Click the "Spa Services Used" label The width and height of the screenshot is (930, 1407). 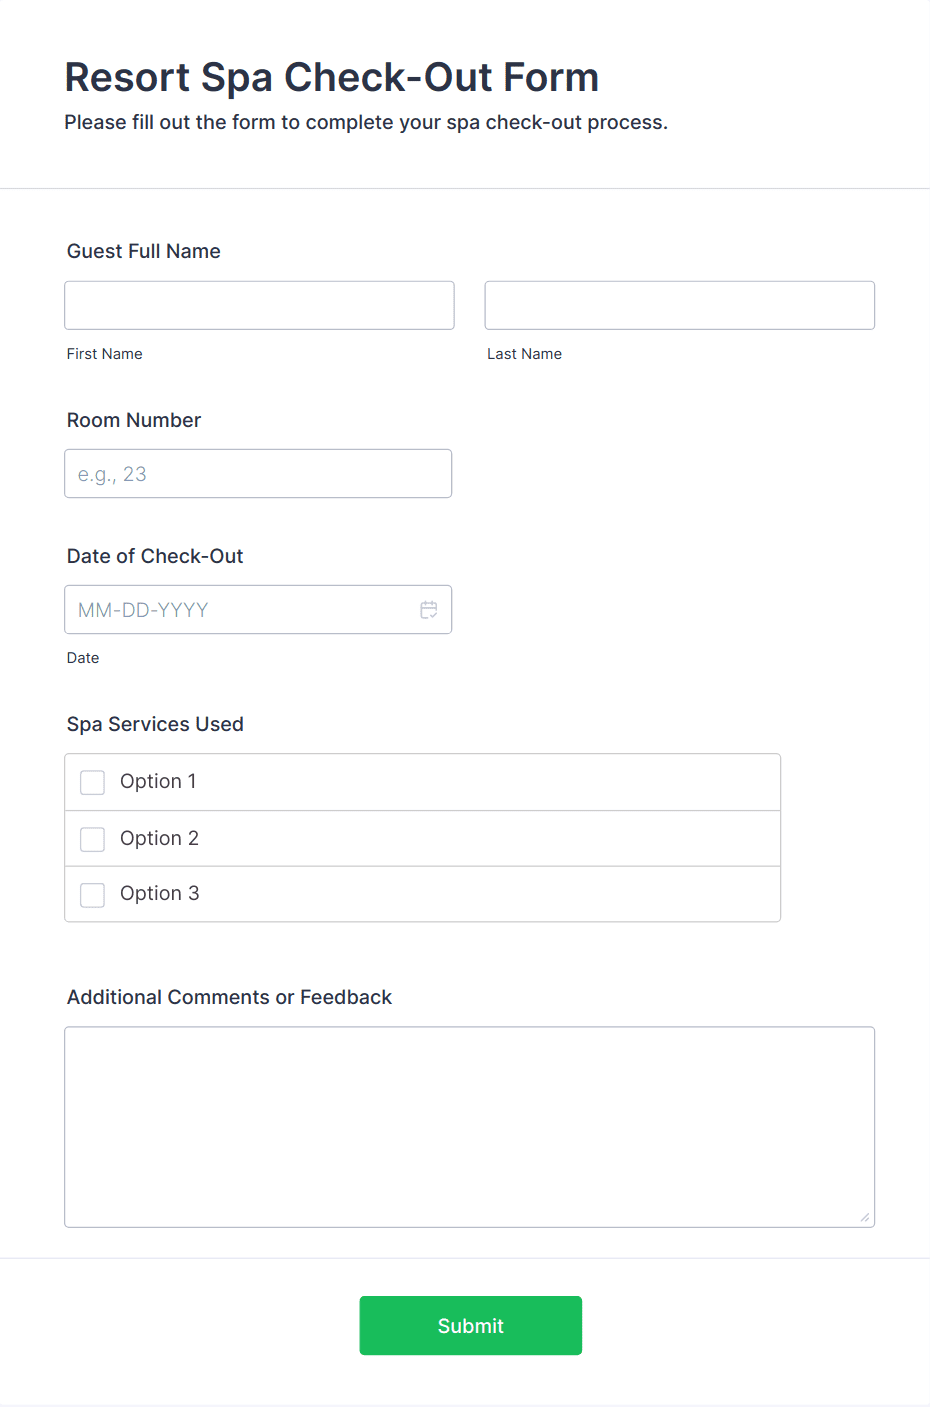click(155, 724)
